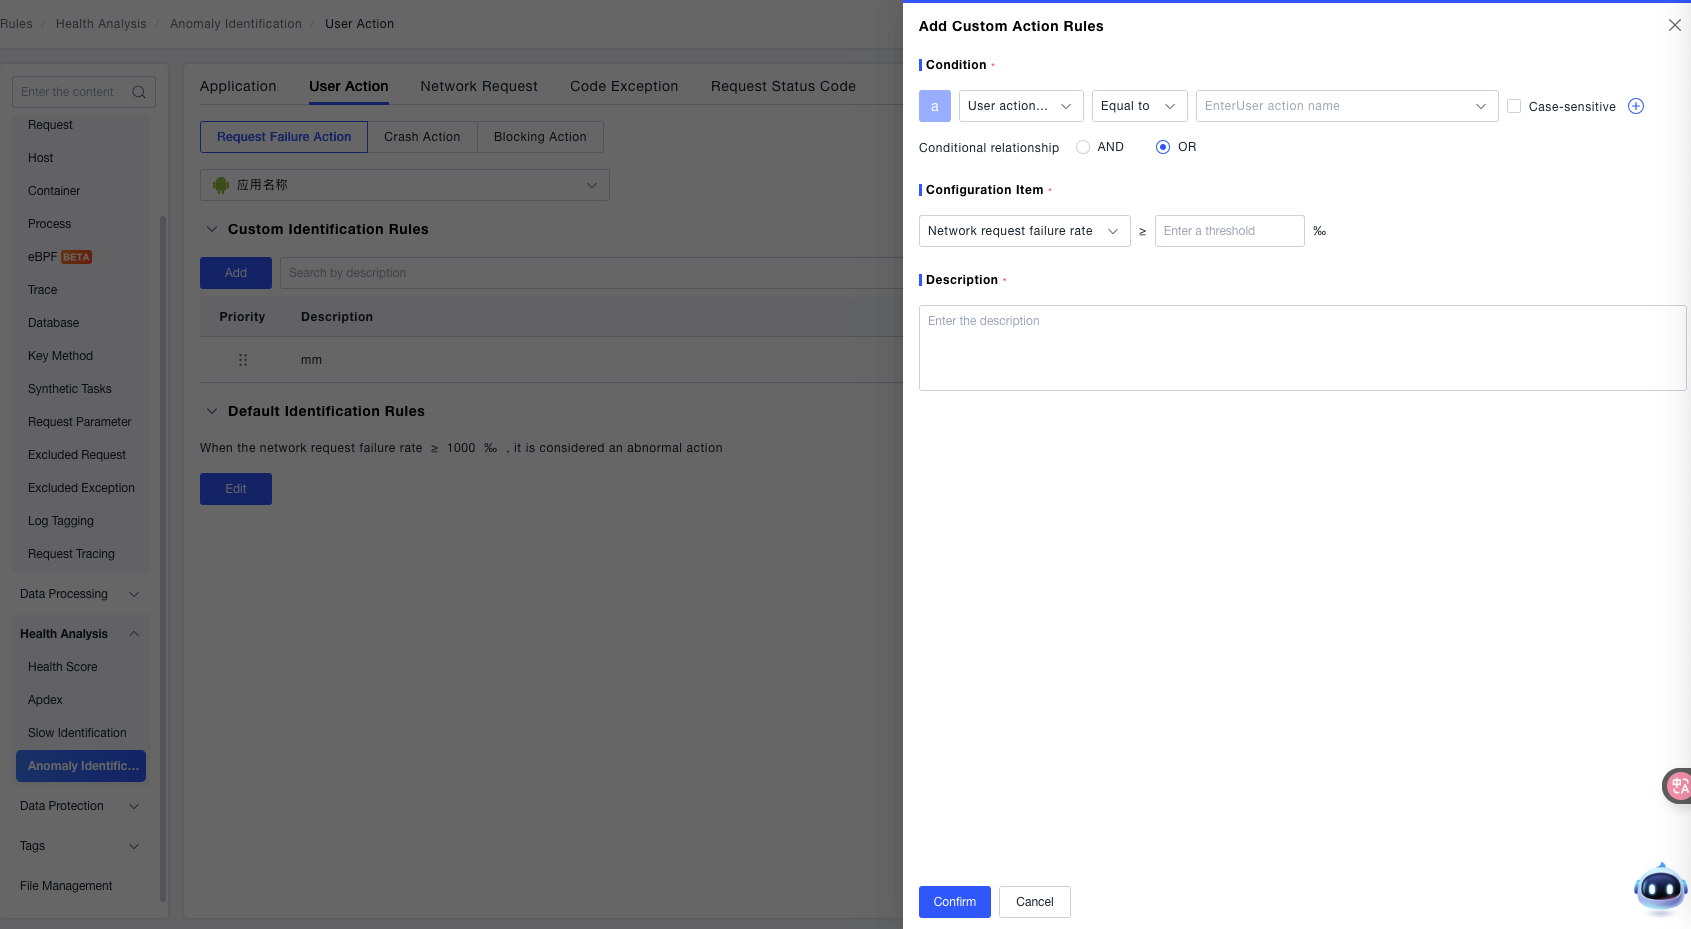Screen dimensions: 1691x929
Task: Collapse the Custom Identification Rules section
Action: click(212, 229)
